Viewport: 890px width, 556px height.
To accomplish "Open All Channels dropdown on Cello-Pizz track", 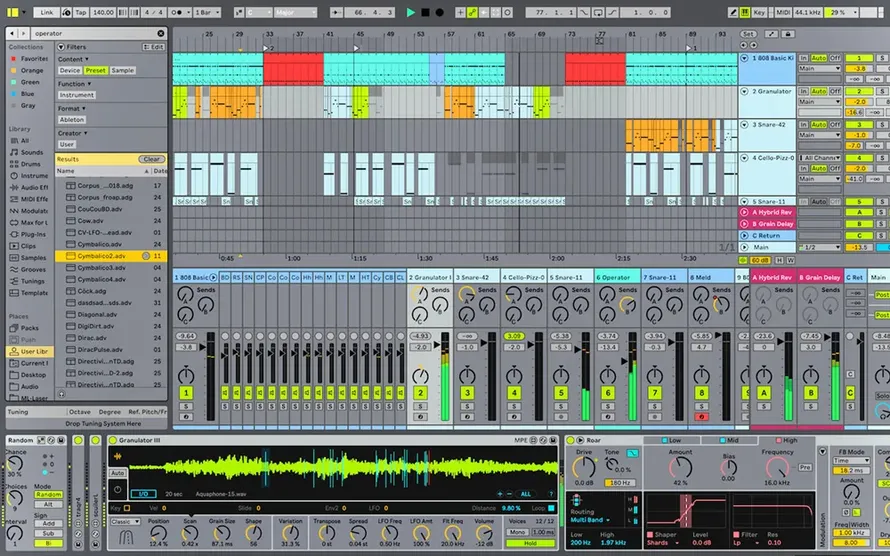I will click(820, 158).
